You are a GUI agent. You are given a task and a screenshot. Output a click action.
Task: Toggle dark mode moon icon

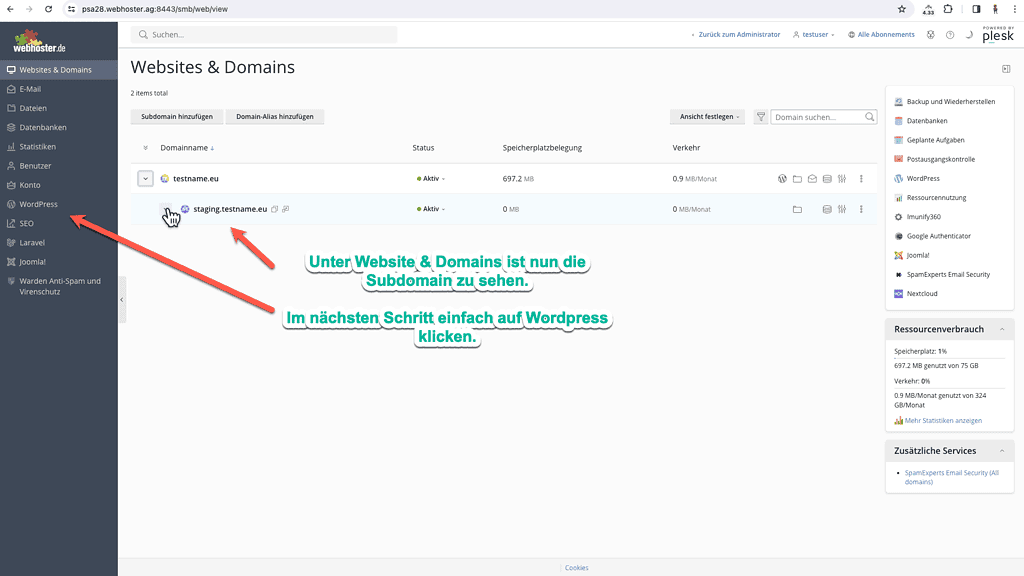969,35
